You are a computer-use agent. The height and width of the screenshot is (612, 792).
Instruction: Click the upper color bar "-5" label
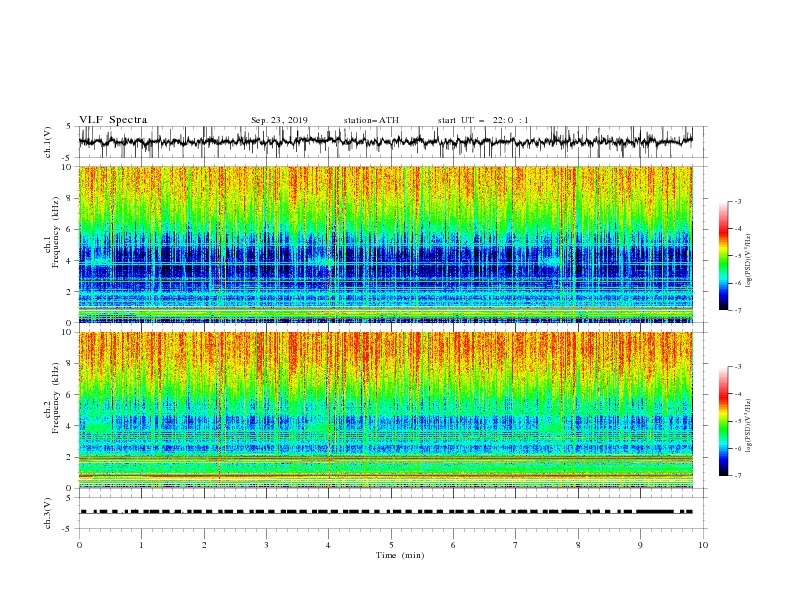click(738, 256)
